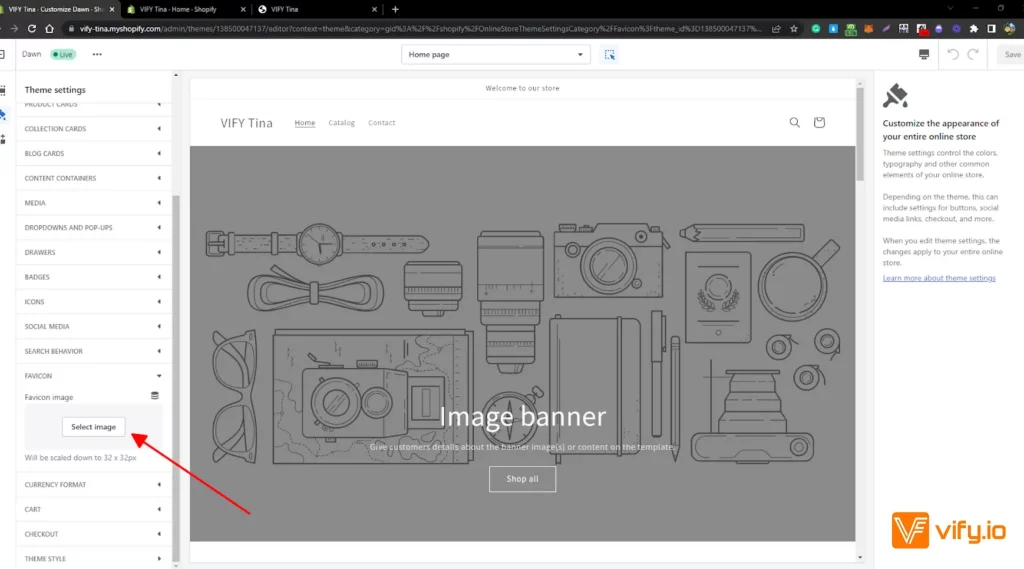The image size is (1024, 569).
Task: Expand the Cart settings section
Action: point(93,510)
